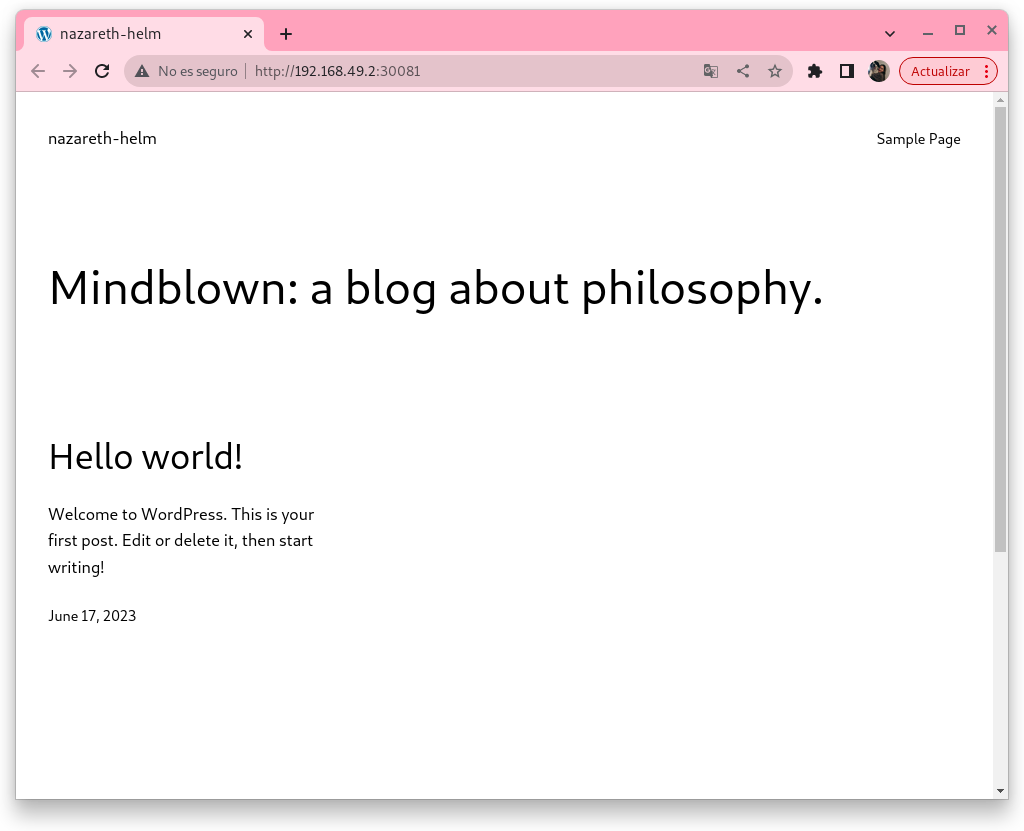Viewport: 1024px width, 831px height.
Task: Expand the tab search dropdown arrow
Action: [x=890, y=34]
